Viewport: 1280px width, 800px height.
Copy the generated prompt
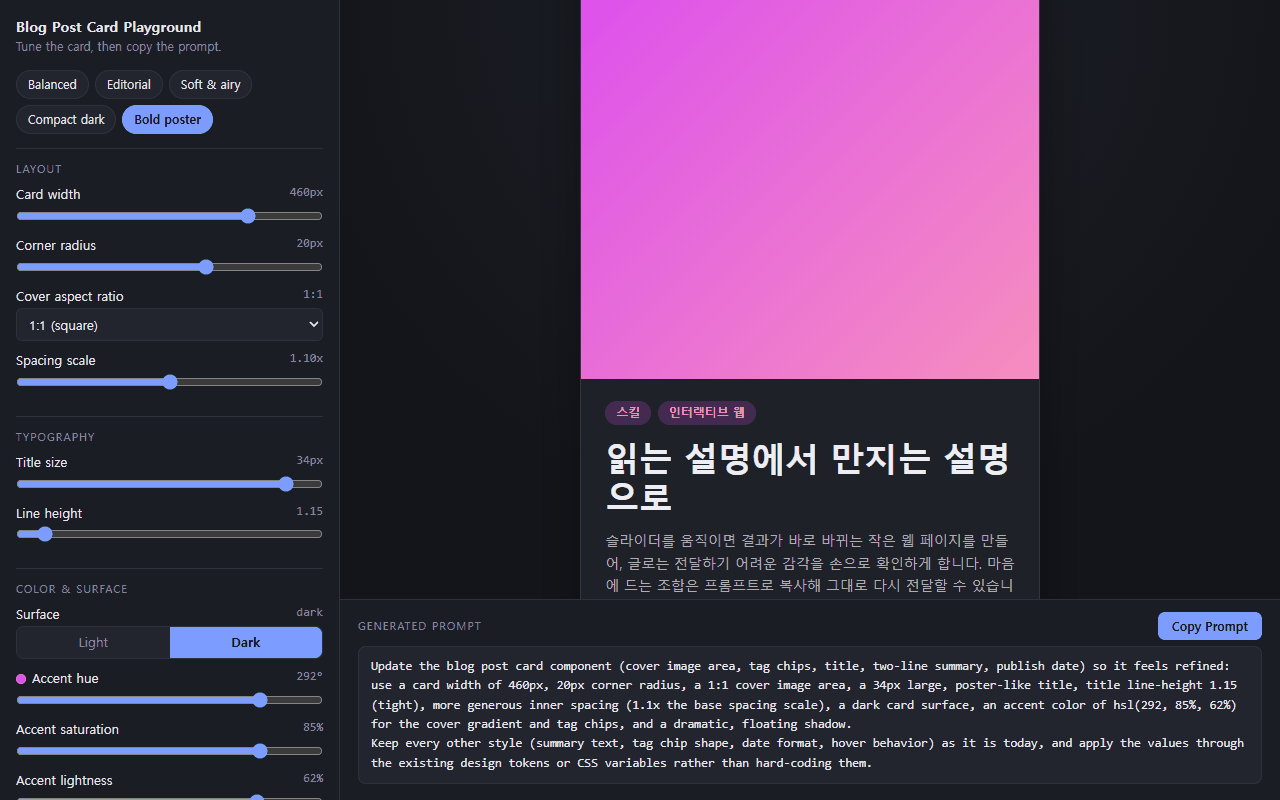tap(1210, 626)
